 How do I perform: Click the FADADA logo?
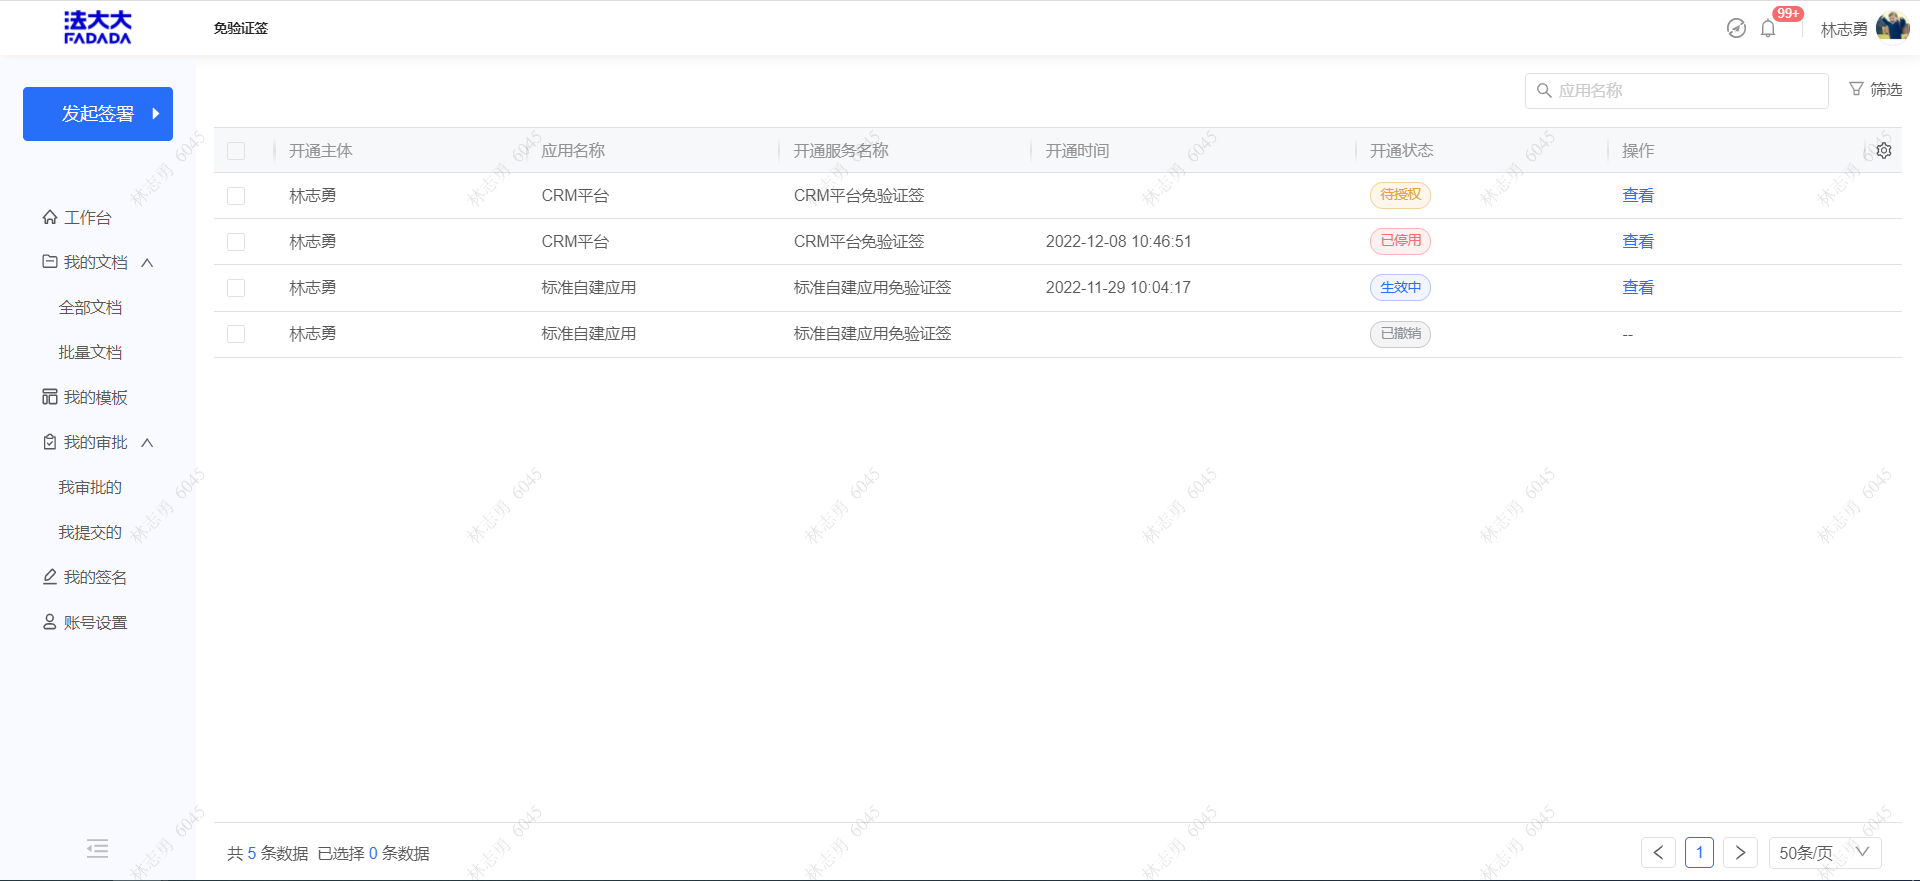(98, 28)
